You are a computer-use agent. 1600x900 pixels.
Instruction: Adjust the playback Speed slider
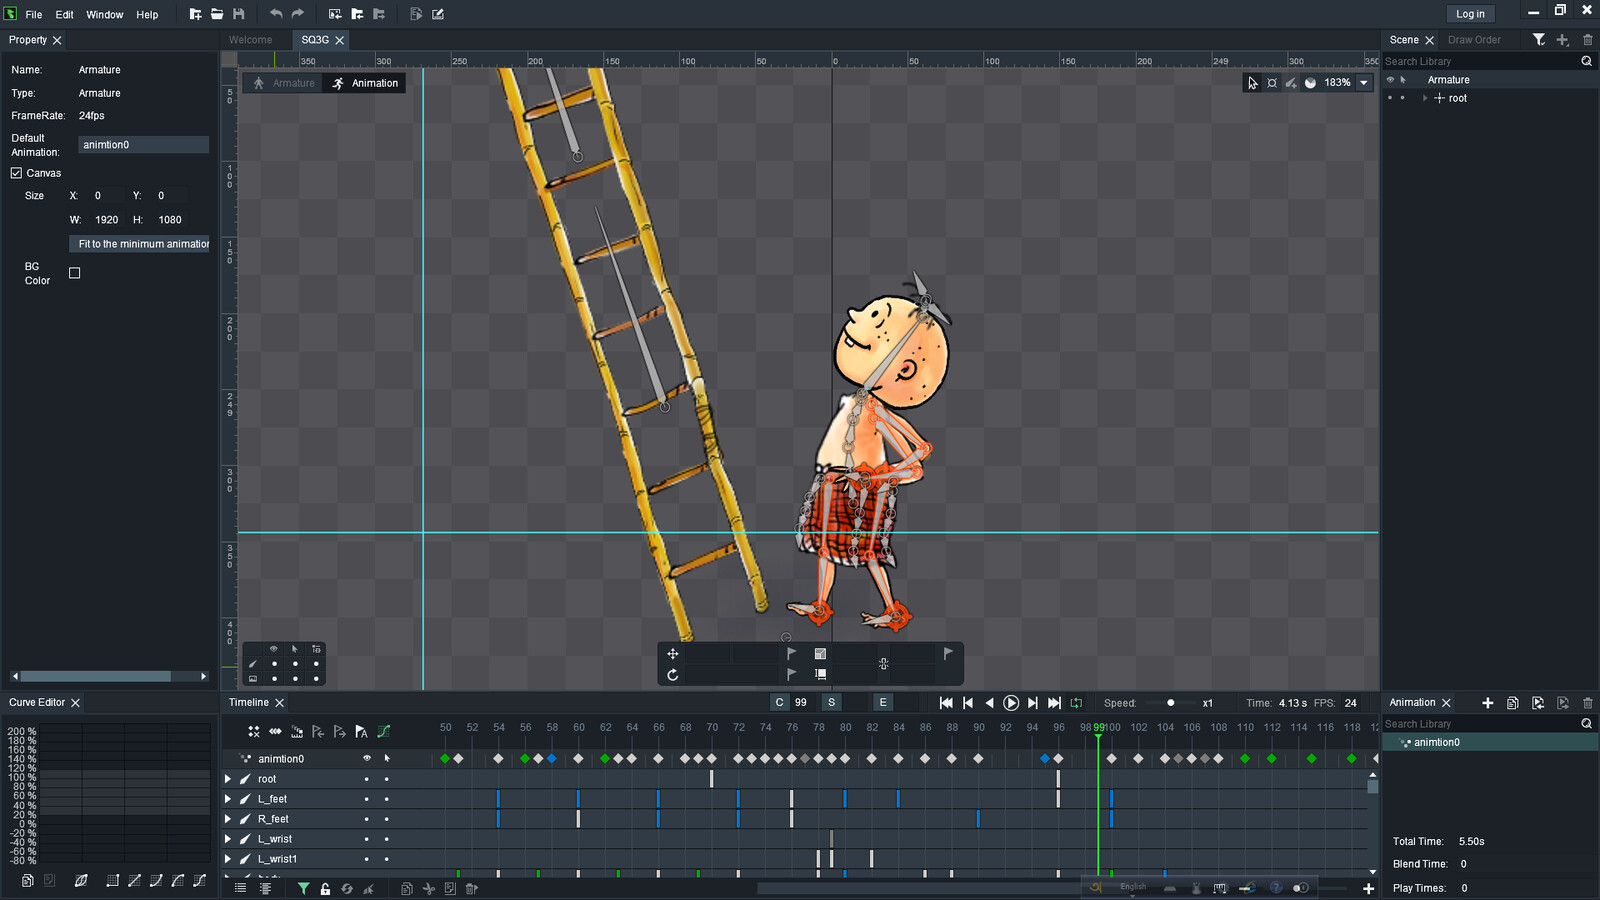point(1170,703)
